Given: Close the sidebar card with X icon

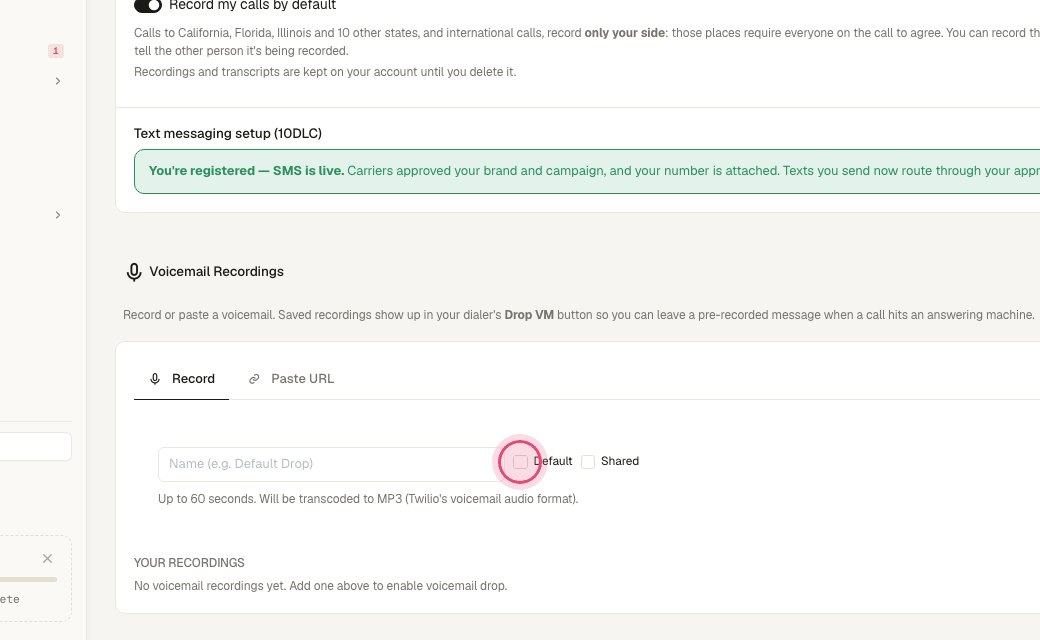Looking at the screenshot, I should pyautogui.click(x=47, y=558).
